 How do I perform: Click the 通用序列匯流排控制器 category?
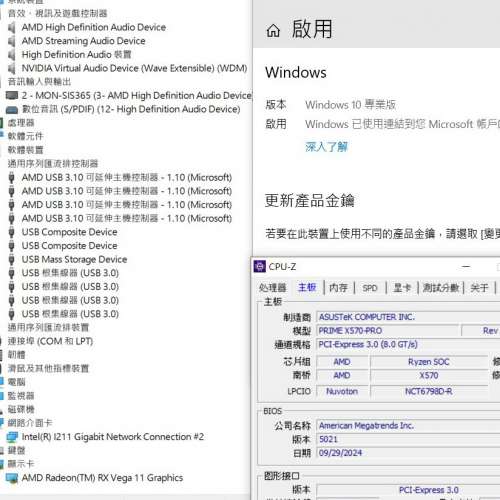click(x=53, y=164)
